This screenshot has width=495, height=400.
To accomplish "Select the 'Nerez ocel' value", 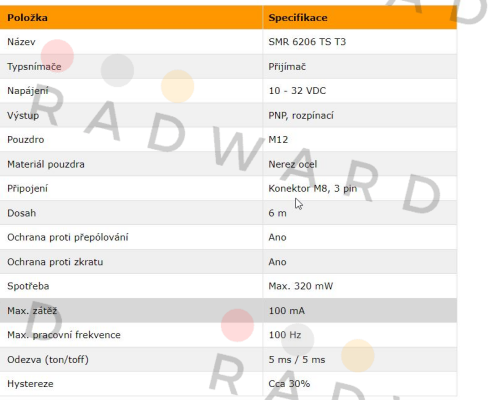I will pos(293,164).
